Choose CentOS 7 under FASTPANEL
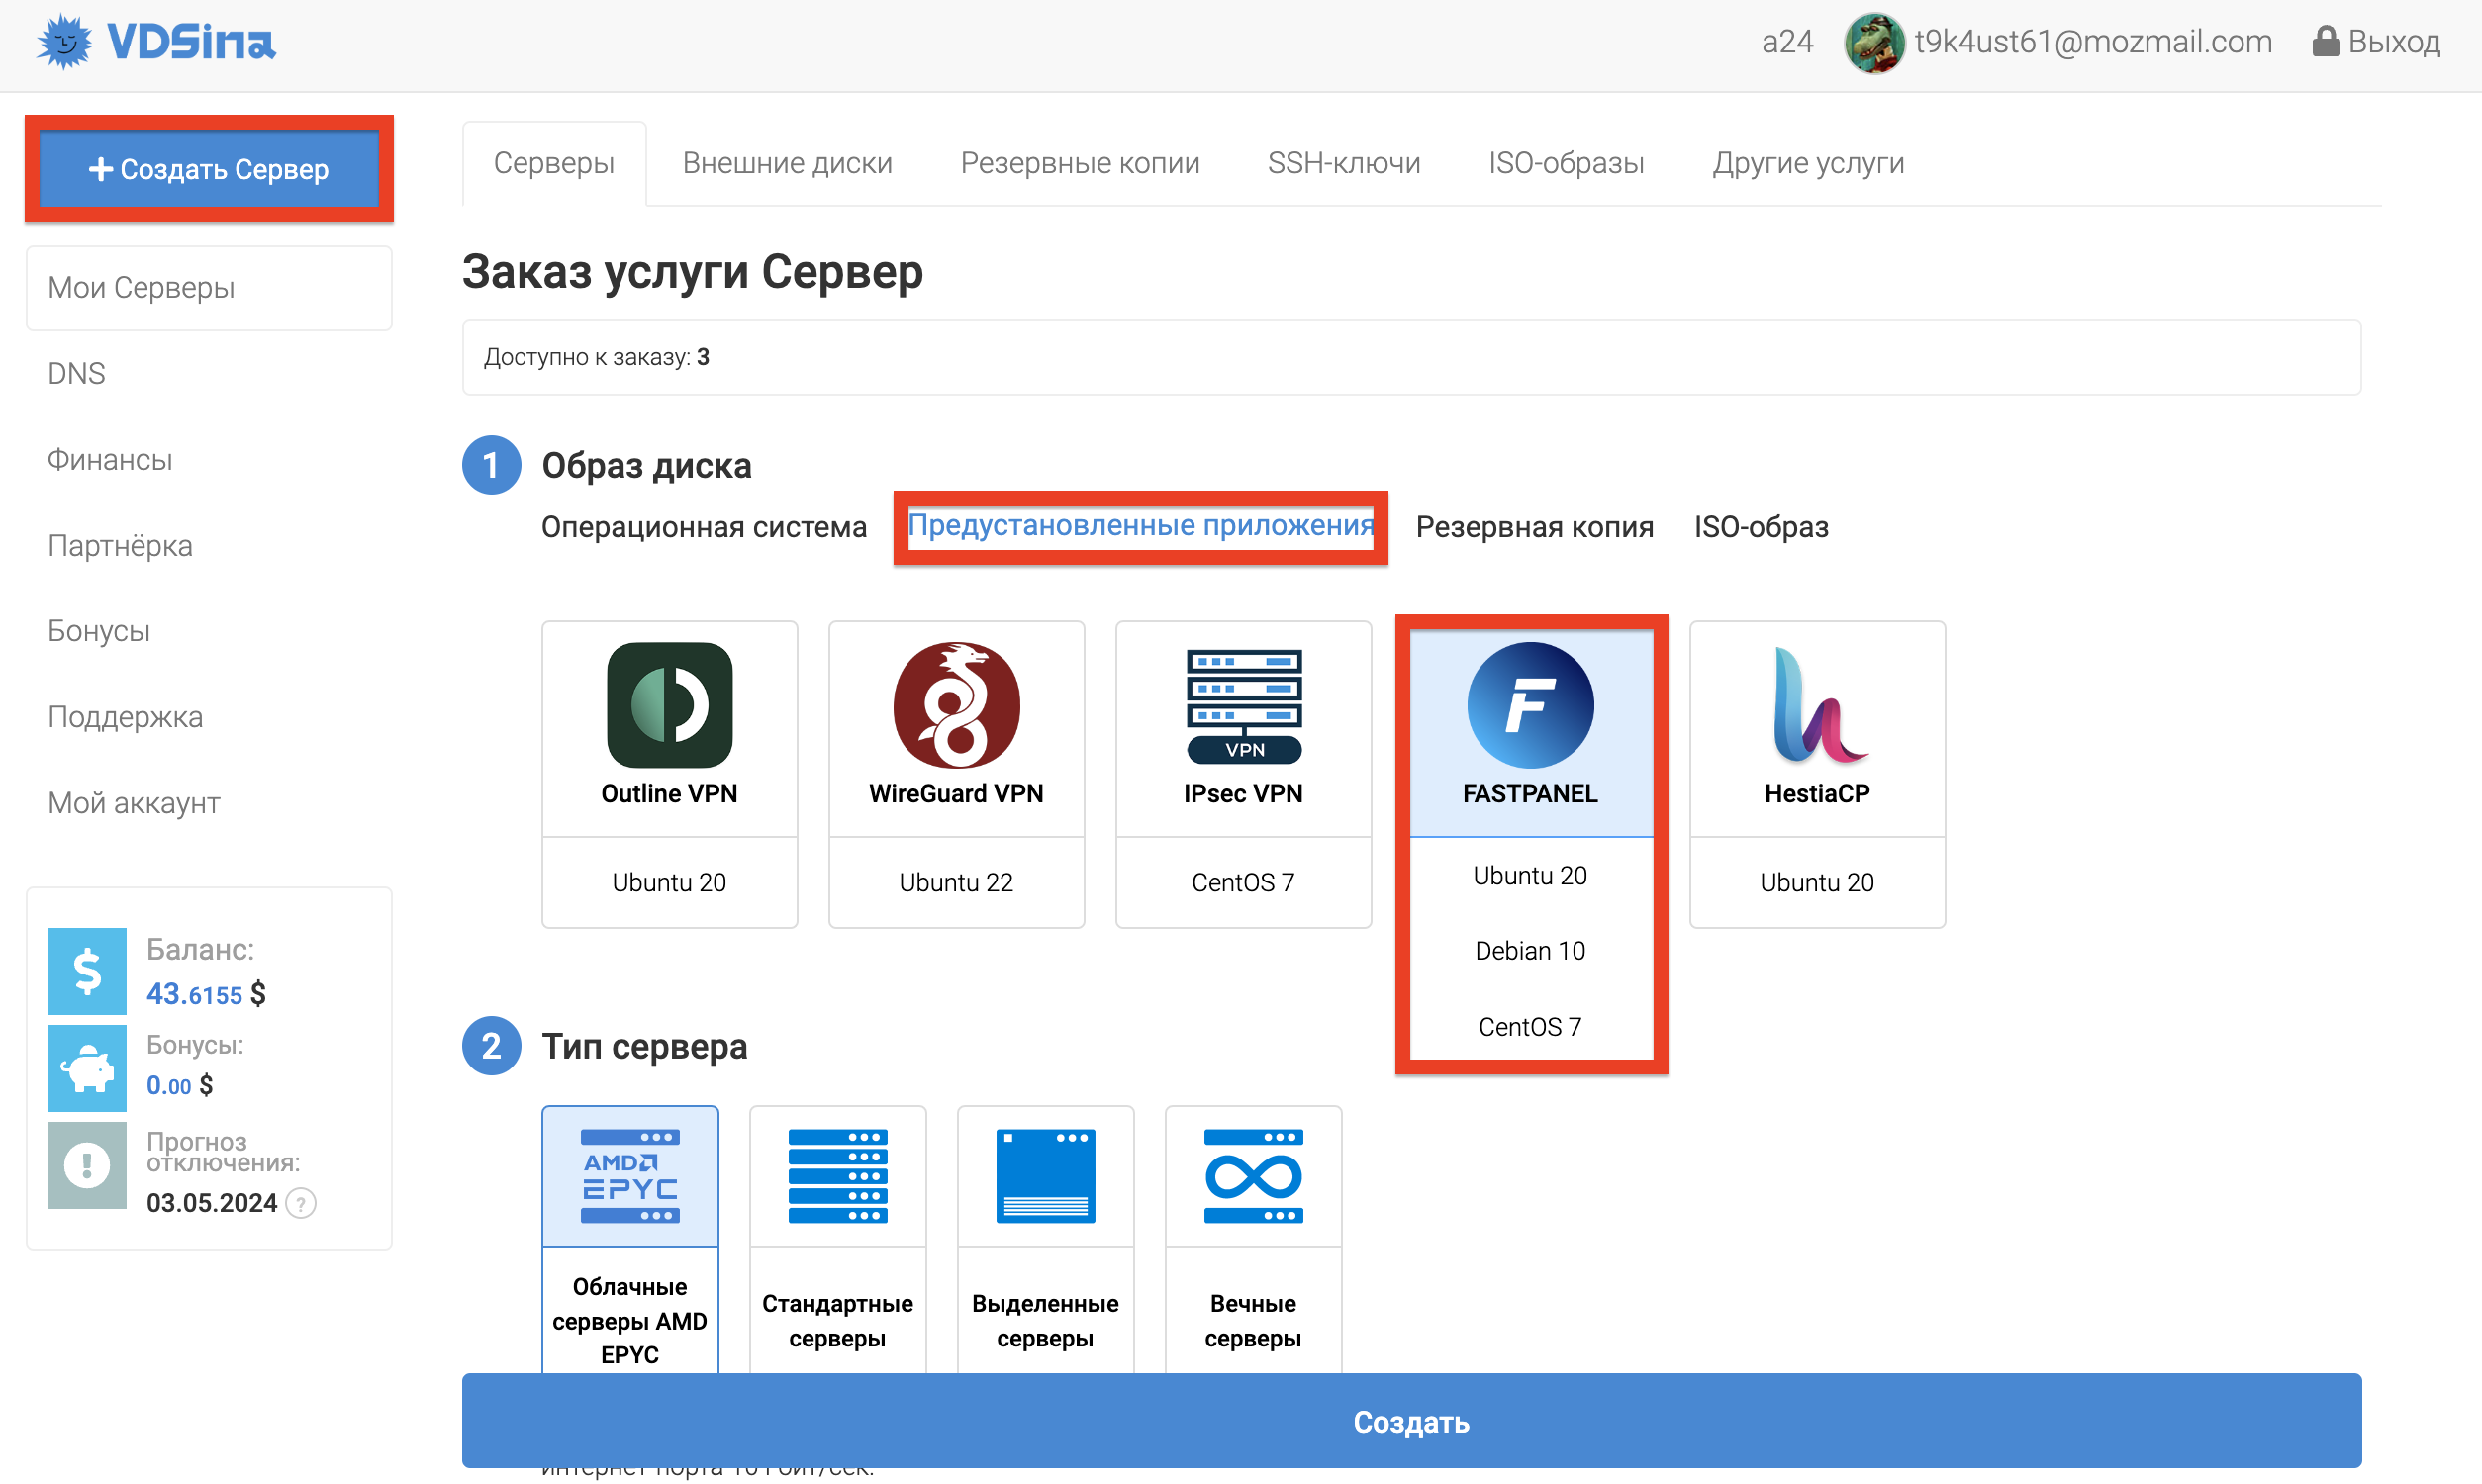The height and width of the screenshot is (1484, 2482). (1530, 1027)
